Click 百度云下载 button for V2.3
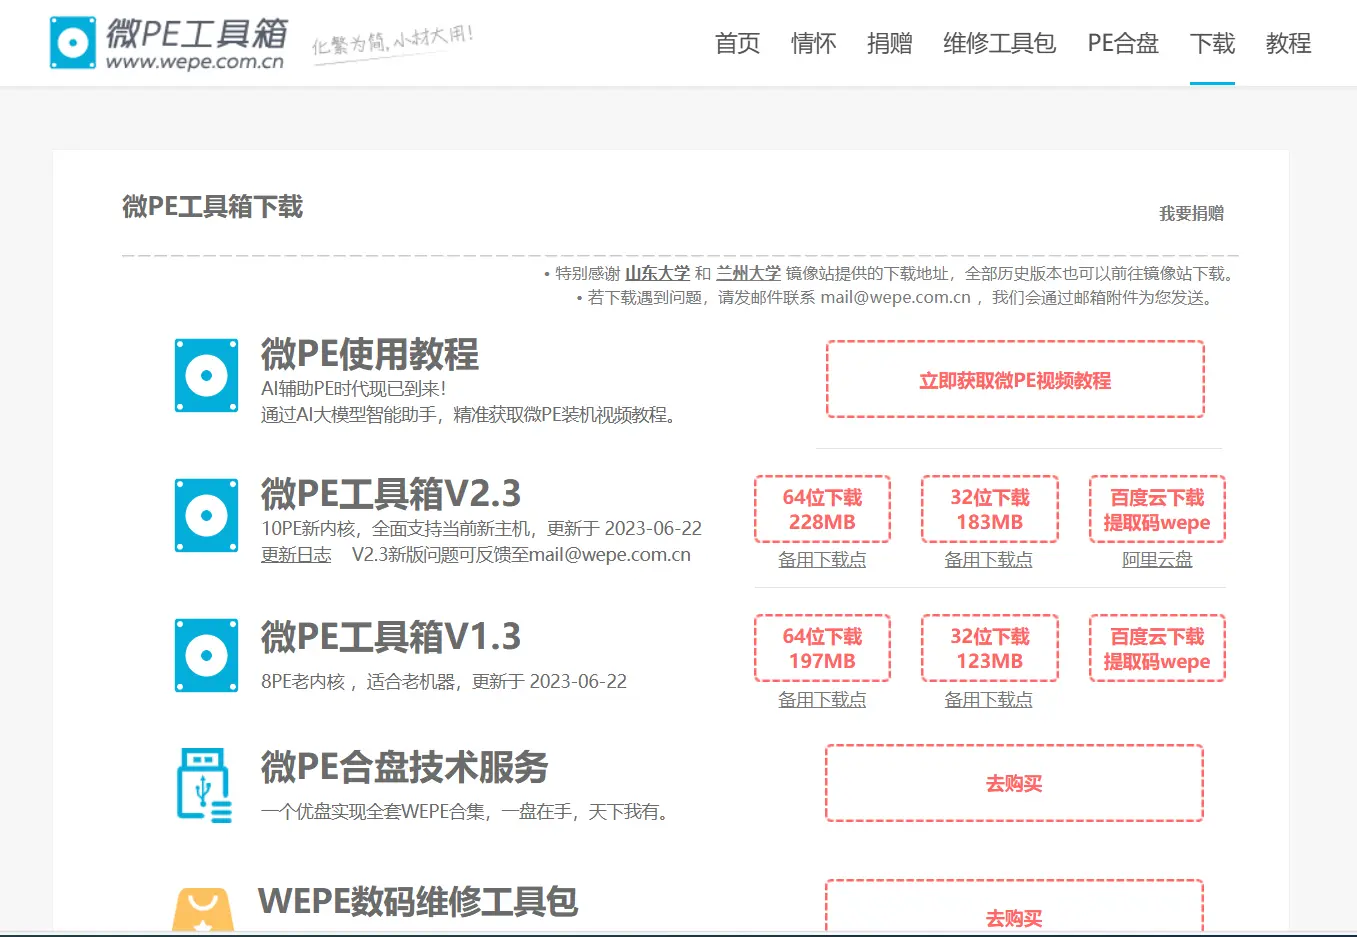 [x=1157, y=510]
